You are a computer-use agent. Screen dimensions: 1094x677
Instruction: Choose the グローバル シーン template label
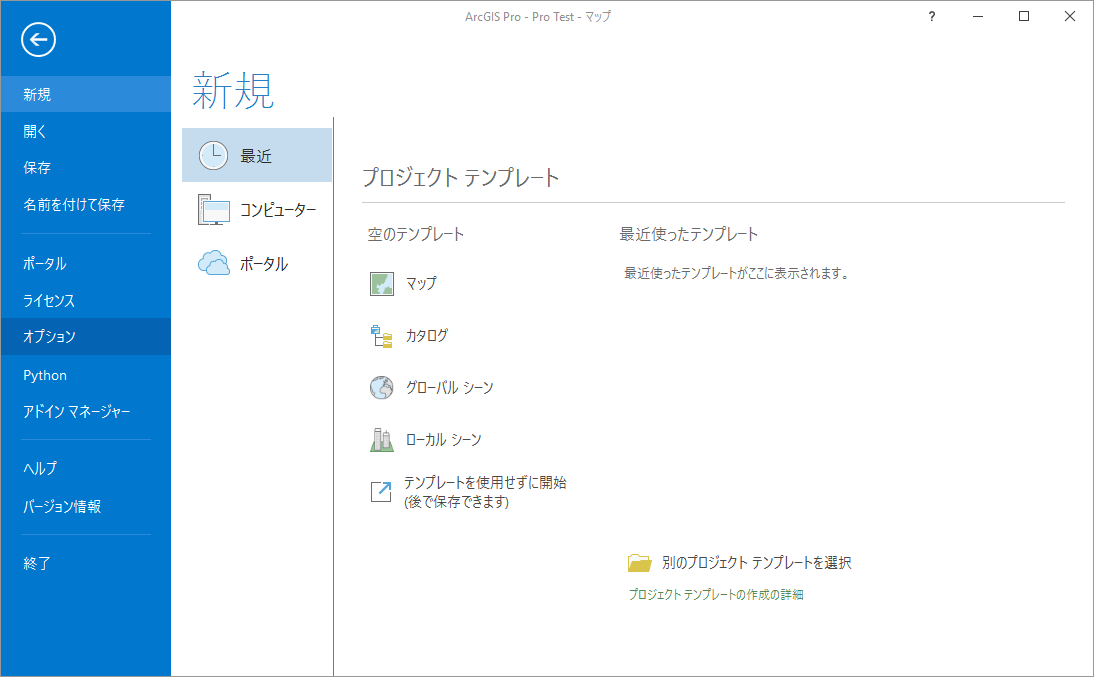coord(449,387)
